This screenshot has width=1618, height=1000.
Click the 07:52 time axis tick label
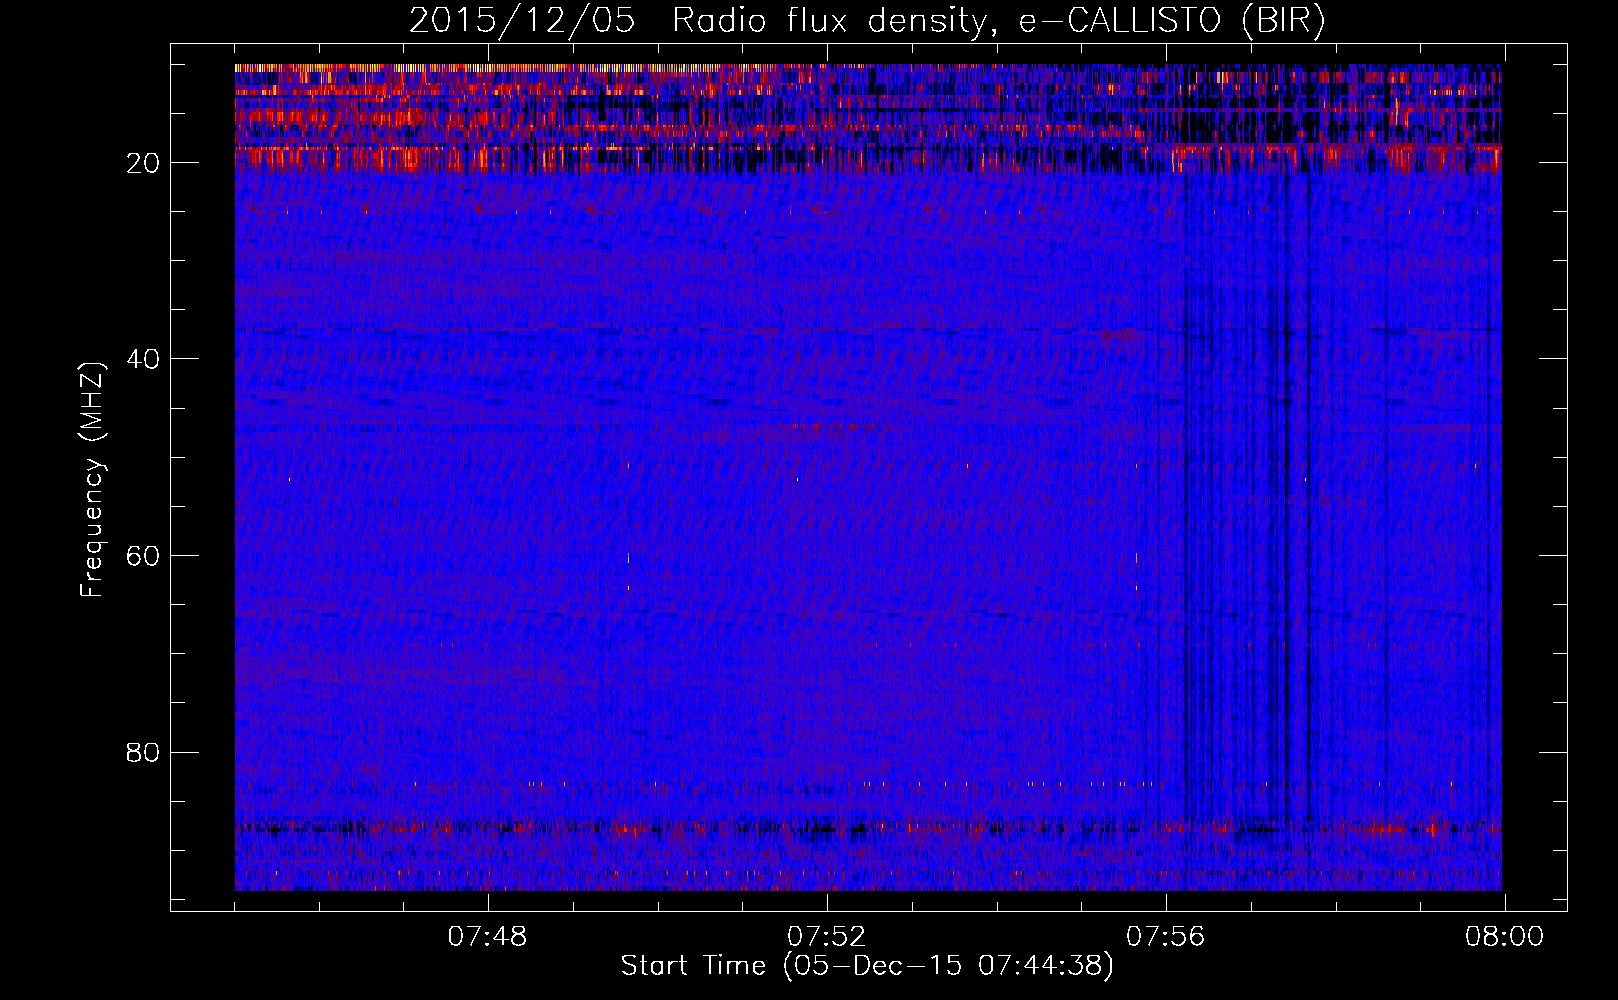click(x=826, y=937)
